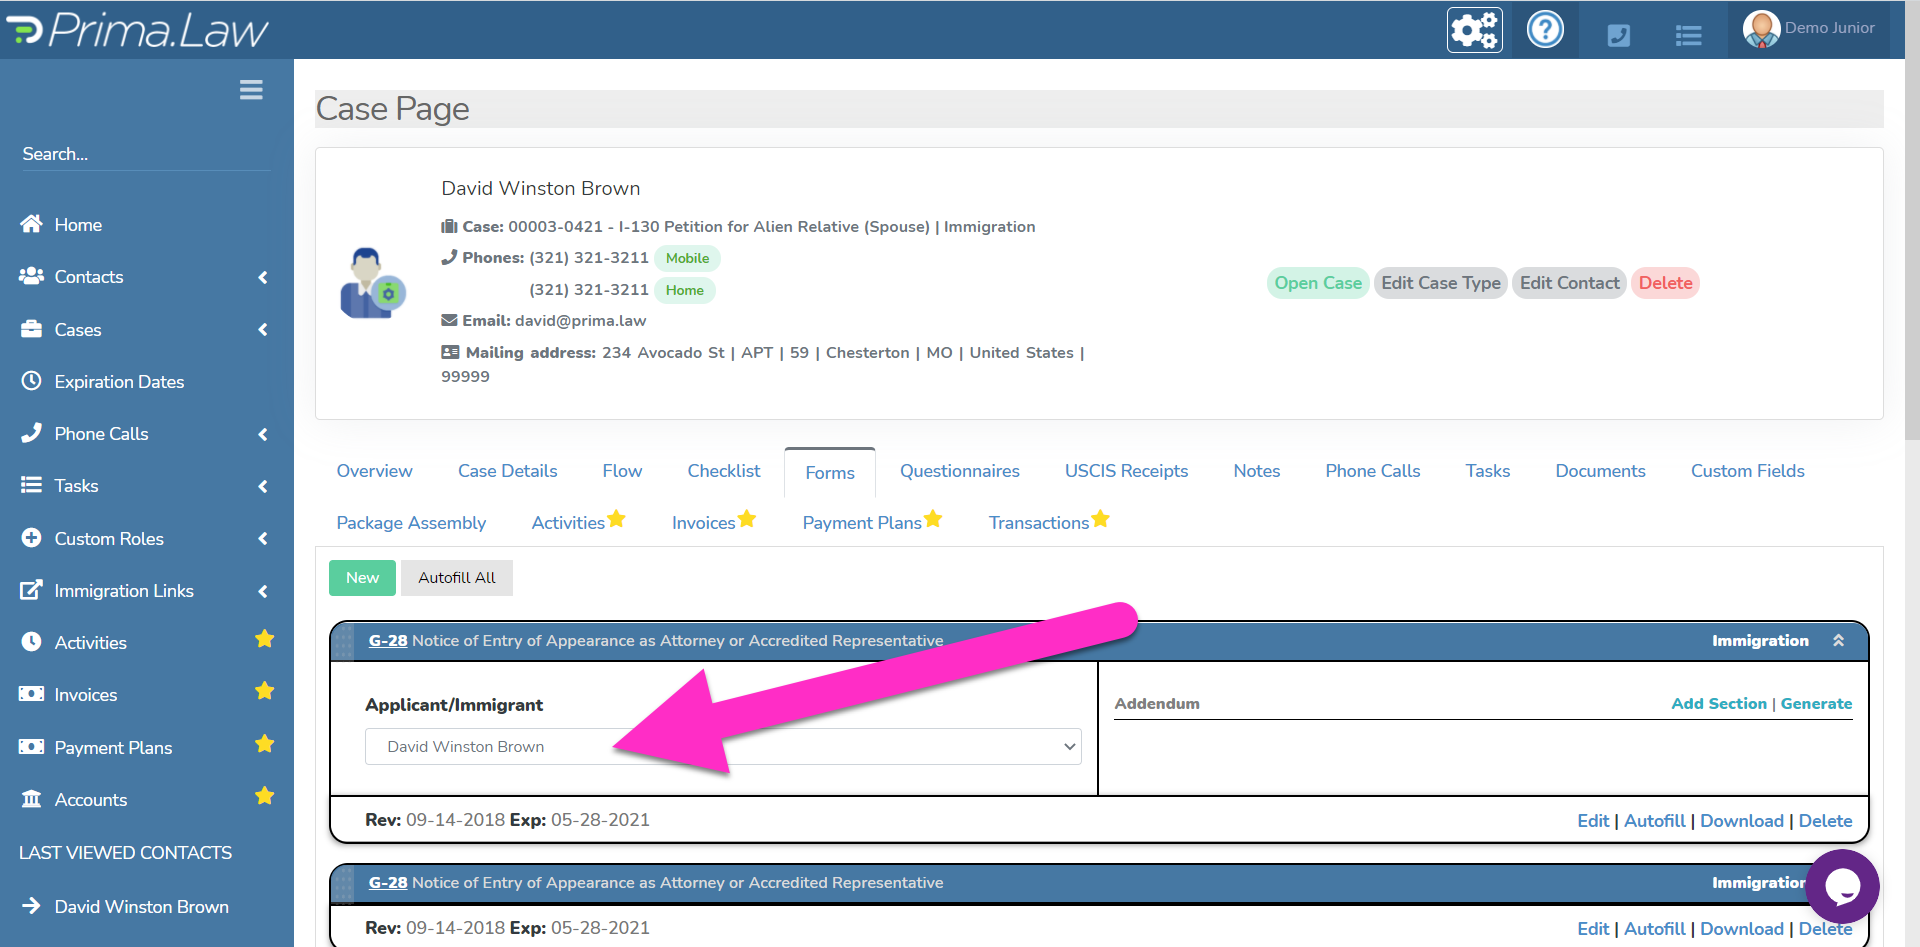1920x947 pixels.
Task: Click the help question mark icon
Action: (1545, 29)
